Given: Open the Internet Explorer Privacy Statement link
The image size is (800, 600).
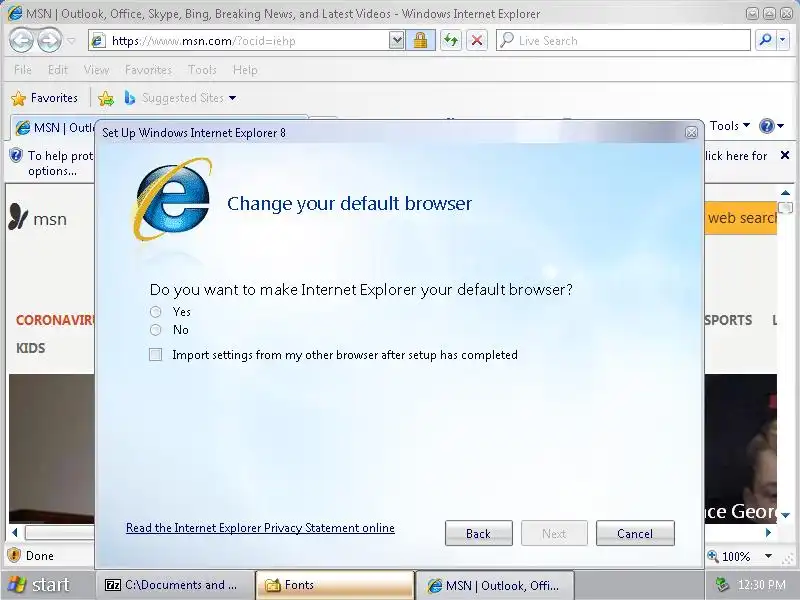Looking at the screenshot, I should 260,528.
